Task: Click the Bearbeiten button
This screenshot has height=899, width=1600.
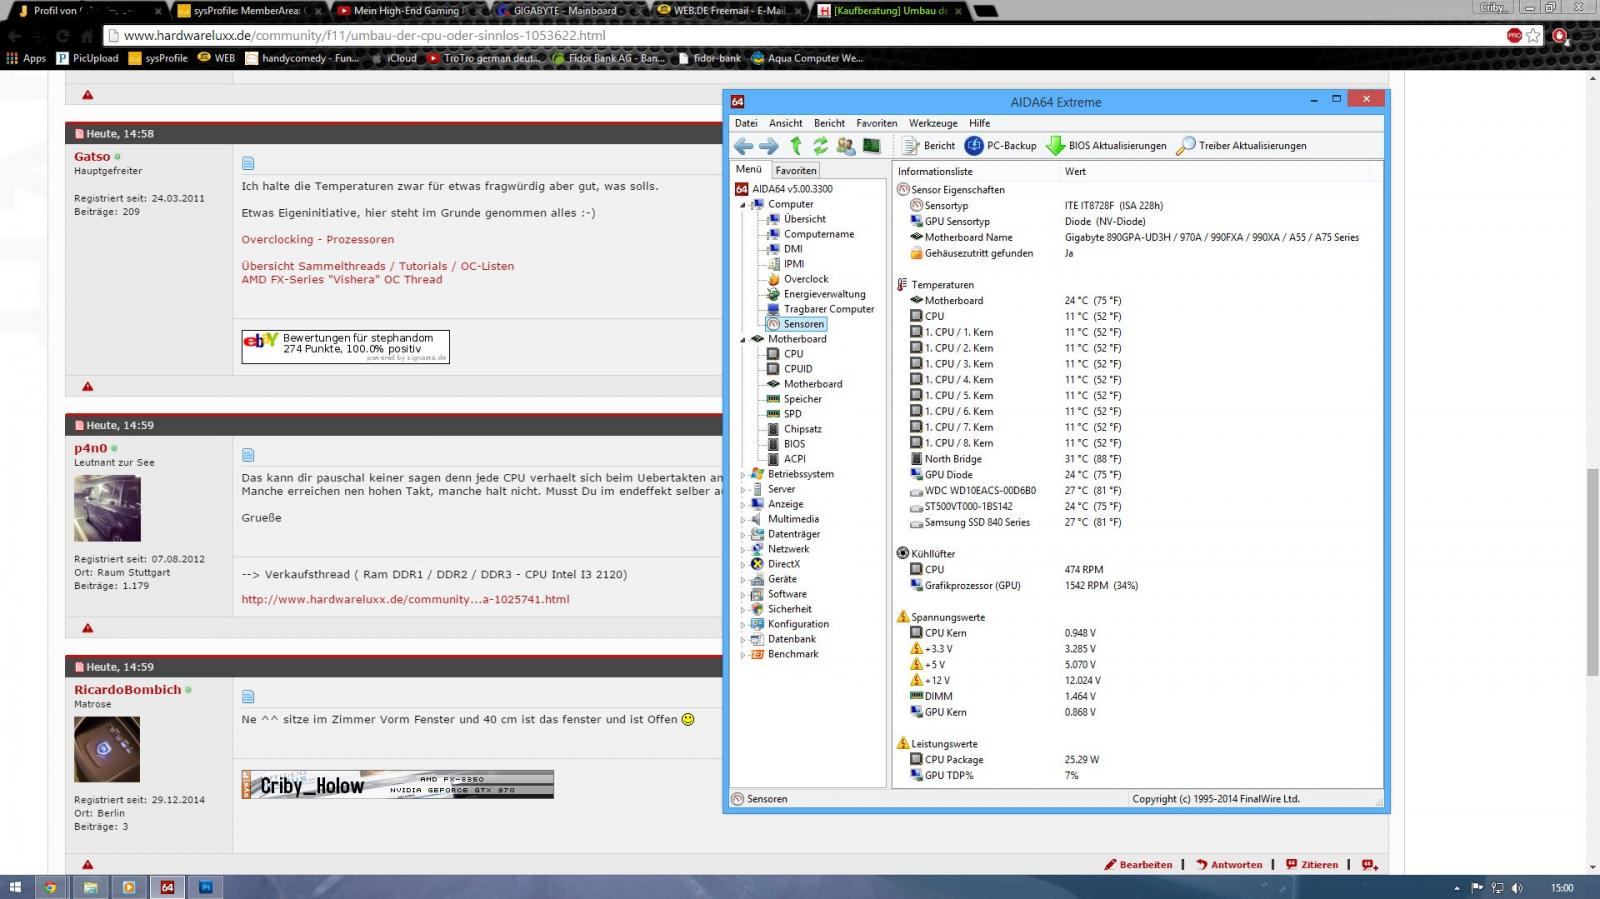Action: 1138,865
